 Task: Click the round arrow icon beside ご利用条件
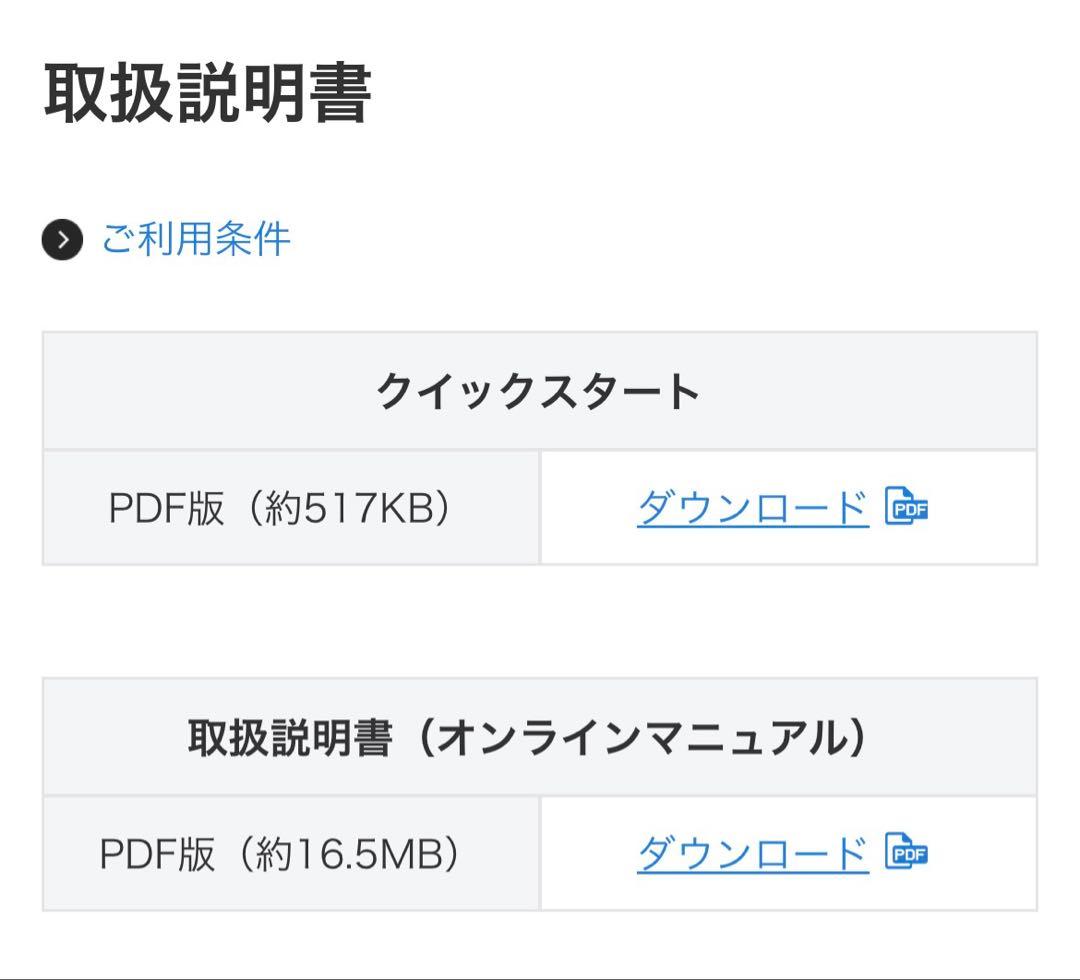(62, 240)
